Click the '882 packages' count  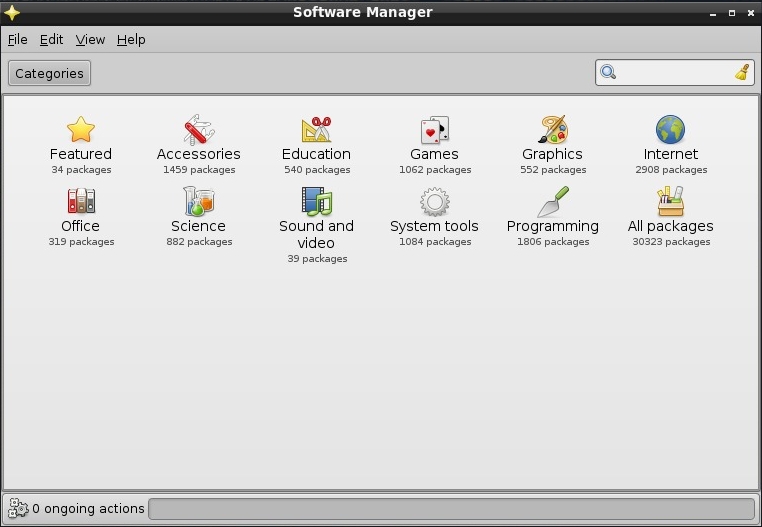(x=199, y=242)
